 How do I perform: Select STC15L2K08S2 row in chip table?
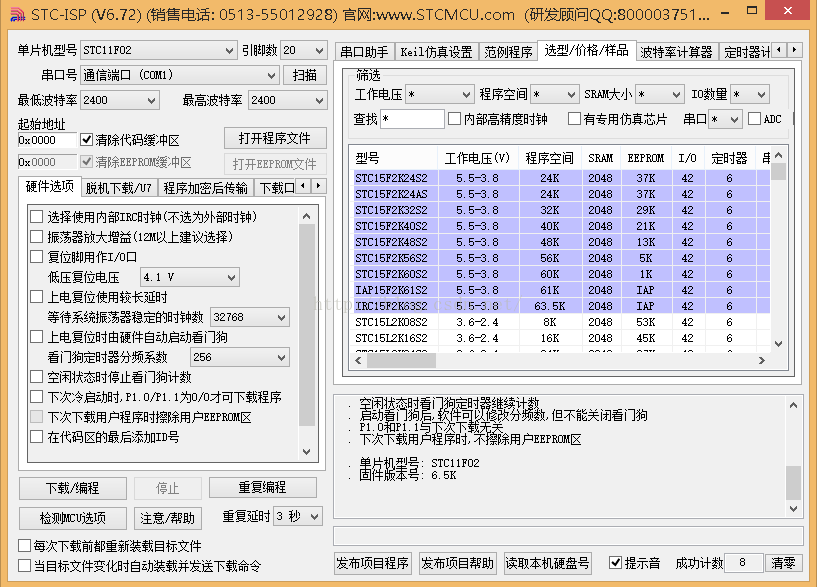[562, 322]
